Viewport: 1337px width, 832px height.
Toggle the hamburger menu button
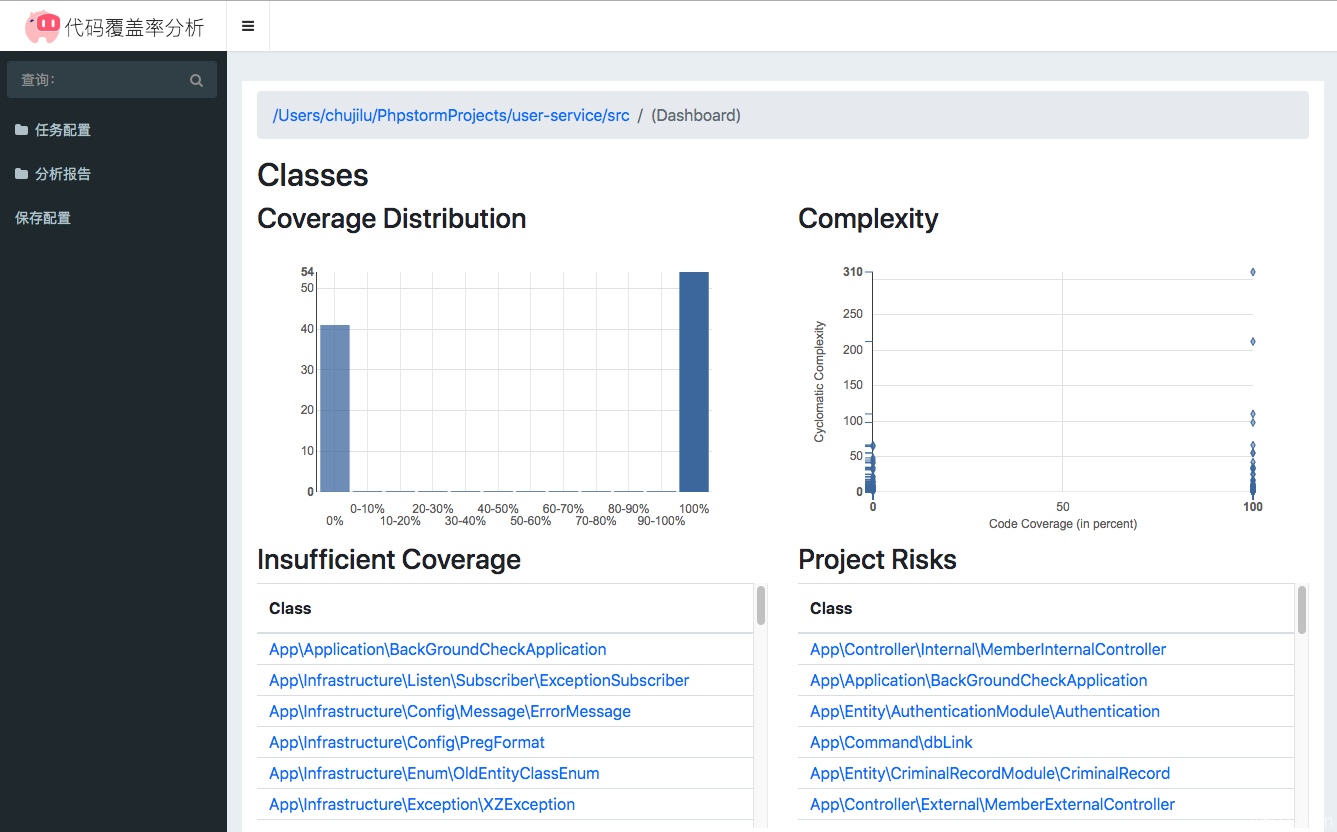[x=248, y=27]
